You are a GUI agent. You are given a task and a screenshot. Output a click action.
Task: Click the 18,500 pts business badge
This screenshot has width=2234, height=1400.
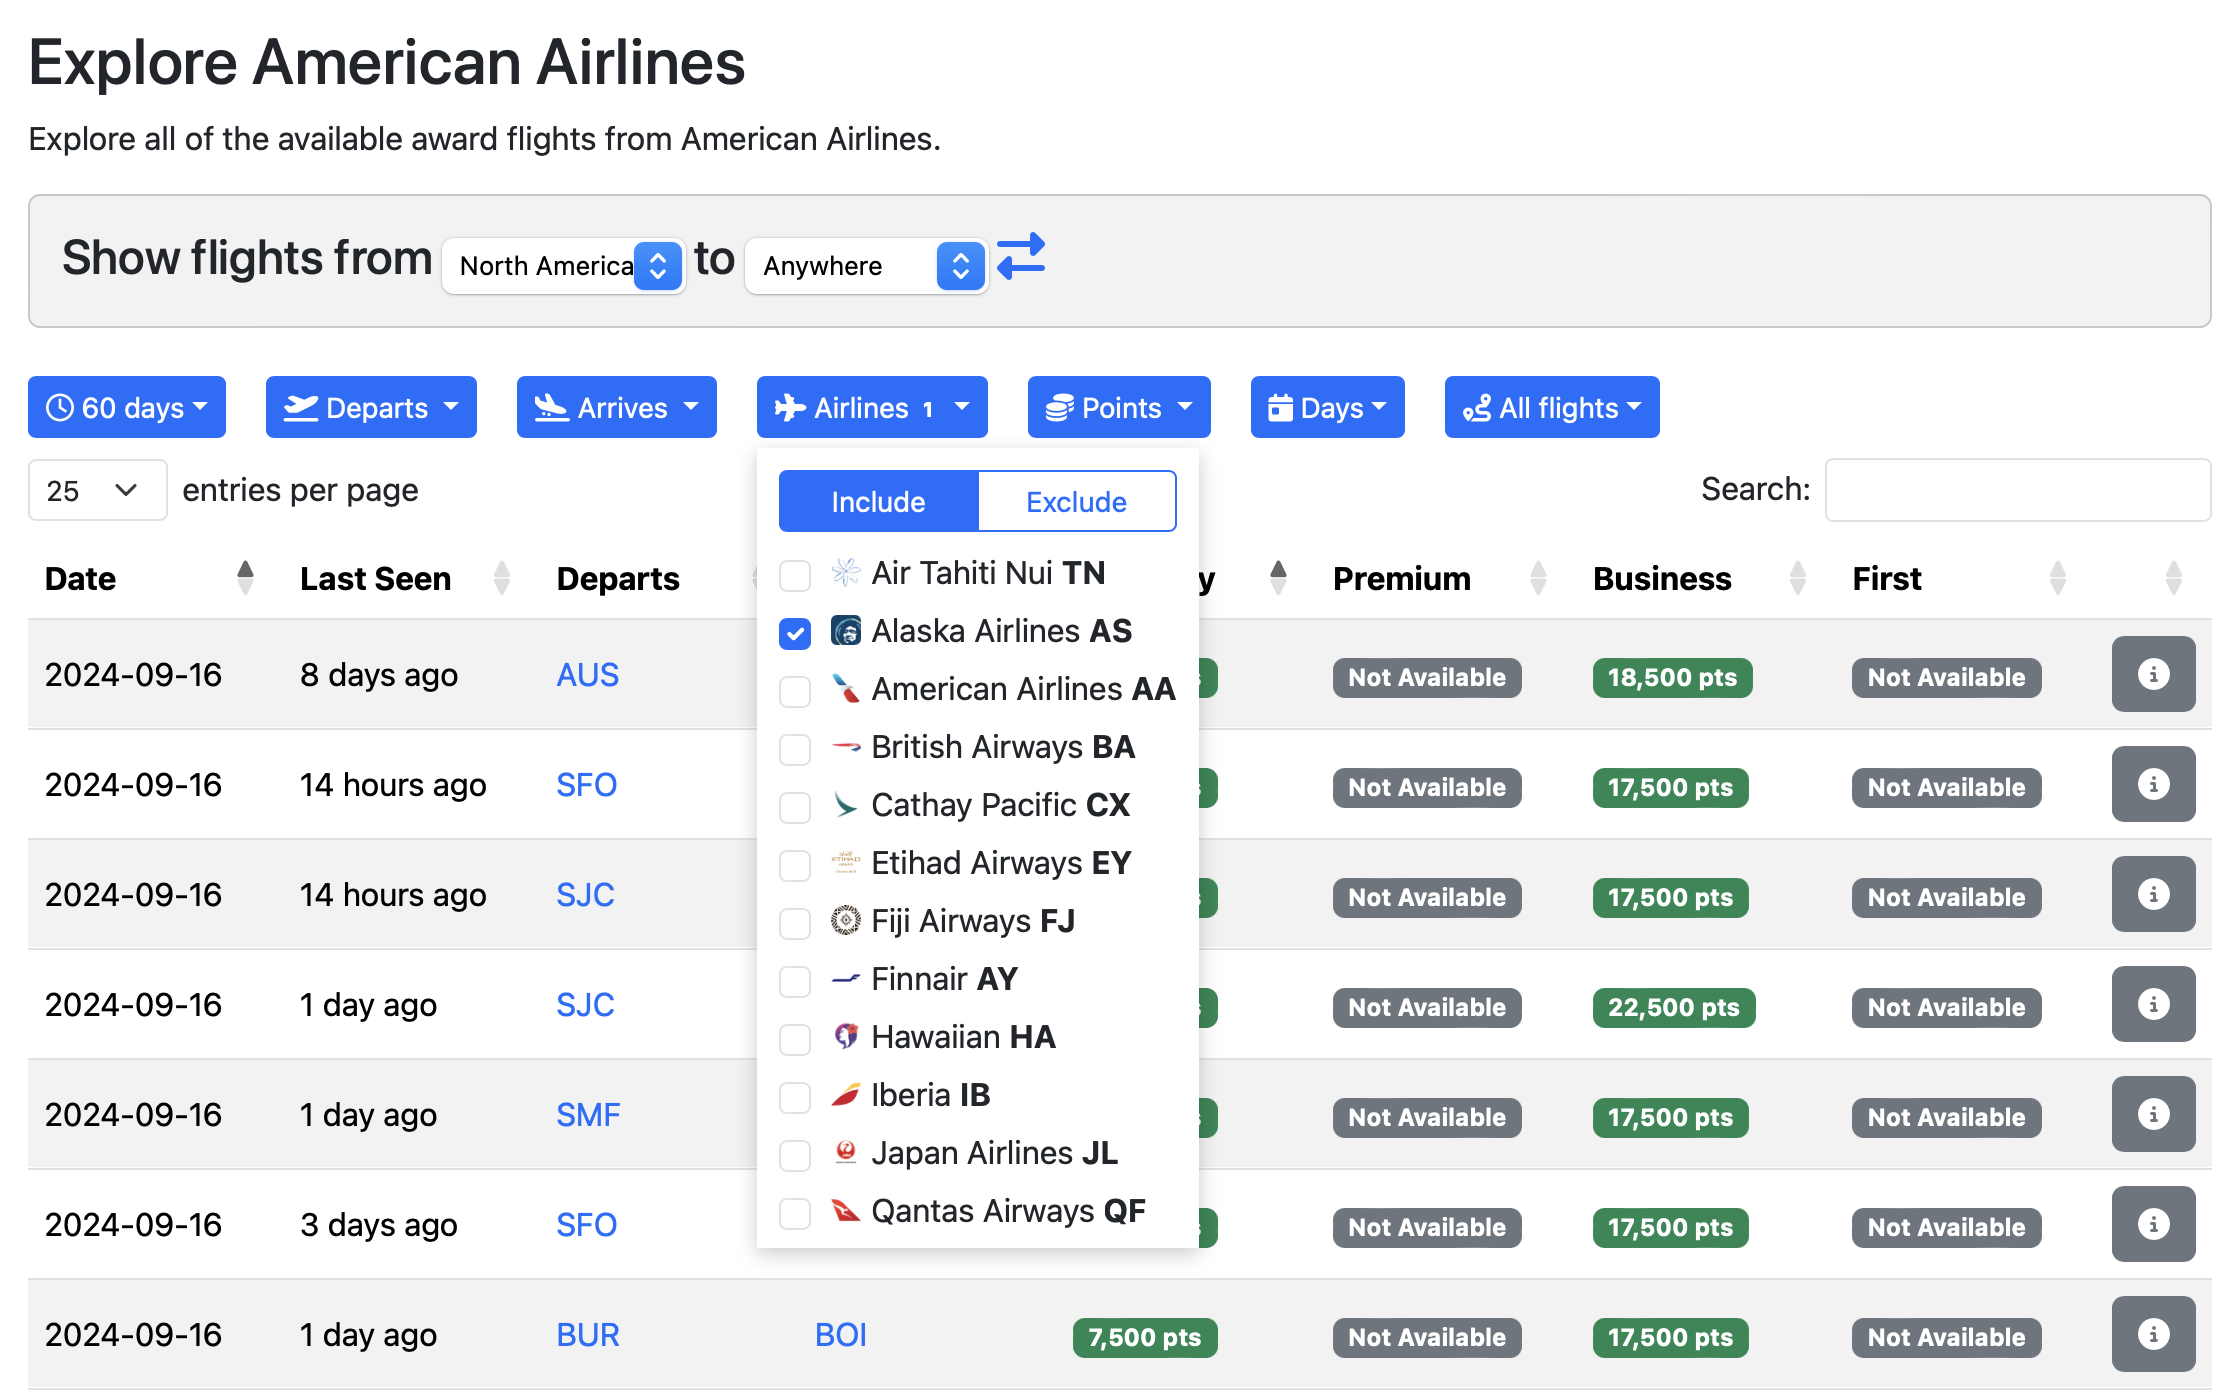point(1672,677)
